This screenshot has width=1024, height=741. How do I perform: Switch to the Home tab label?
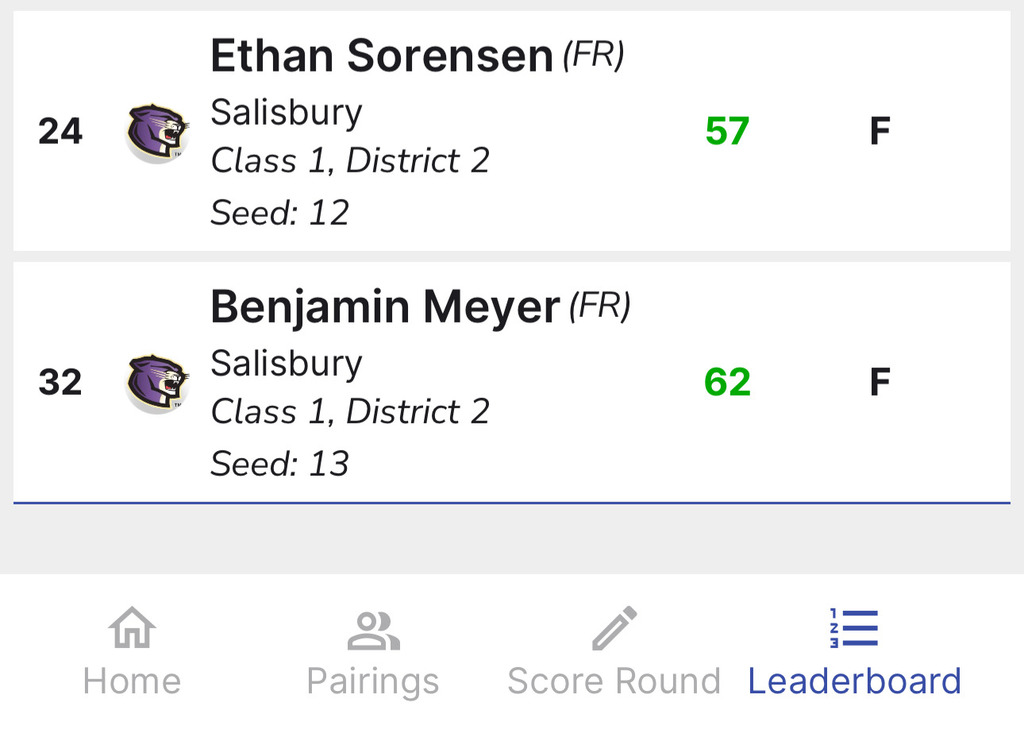click(x=132, y=681)
